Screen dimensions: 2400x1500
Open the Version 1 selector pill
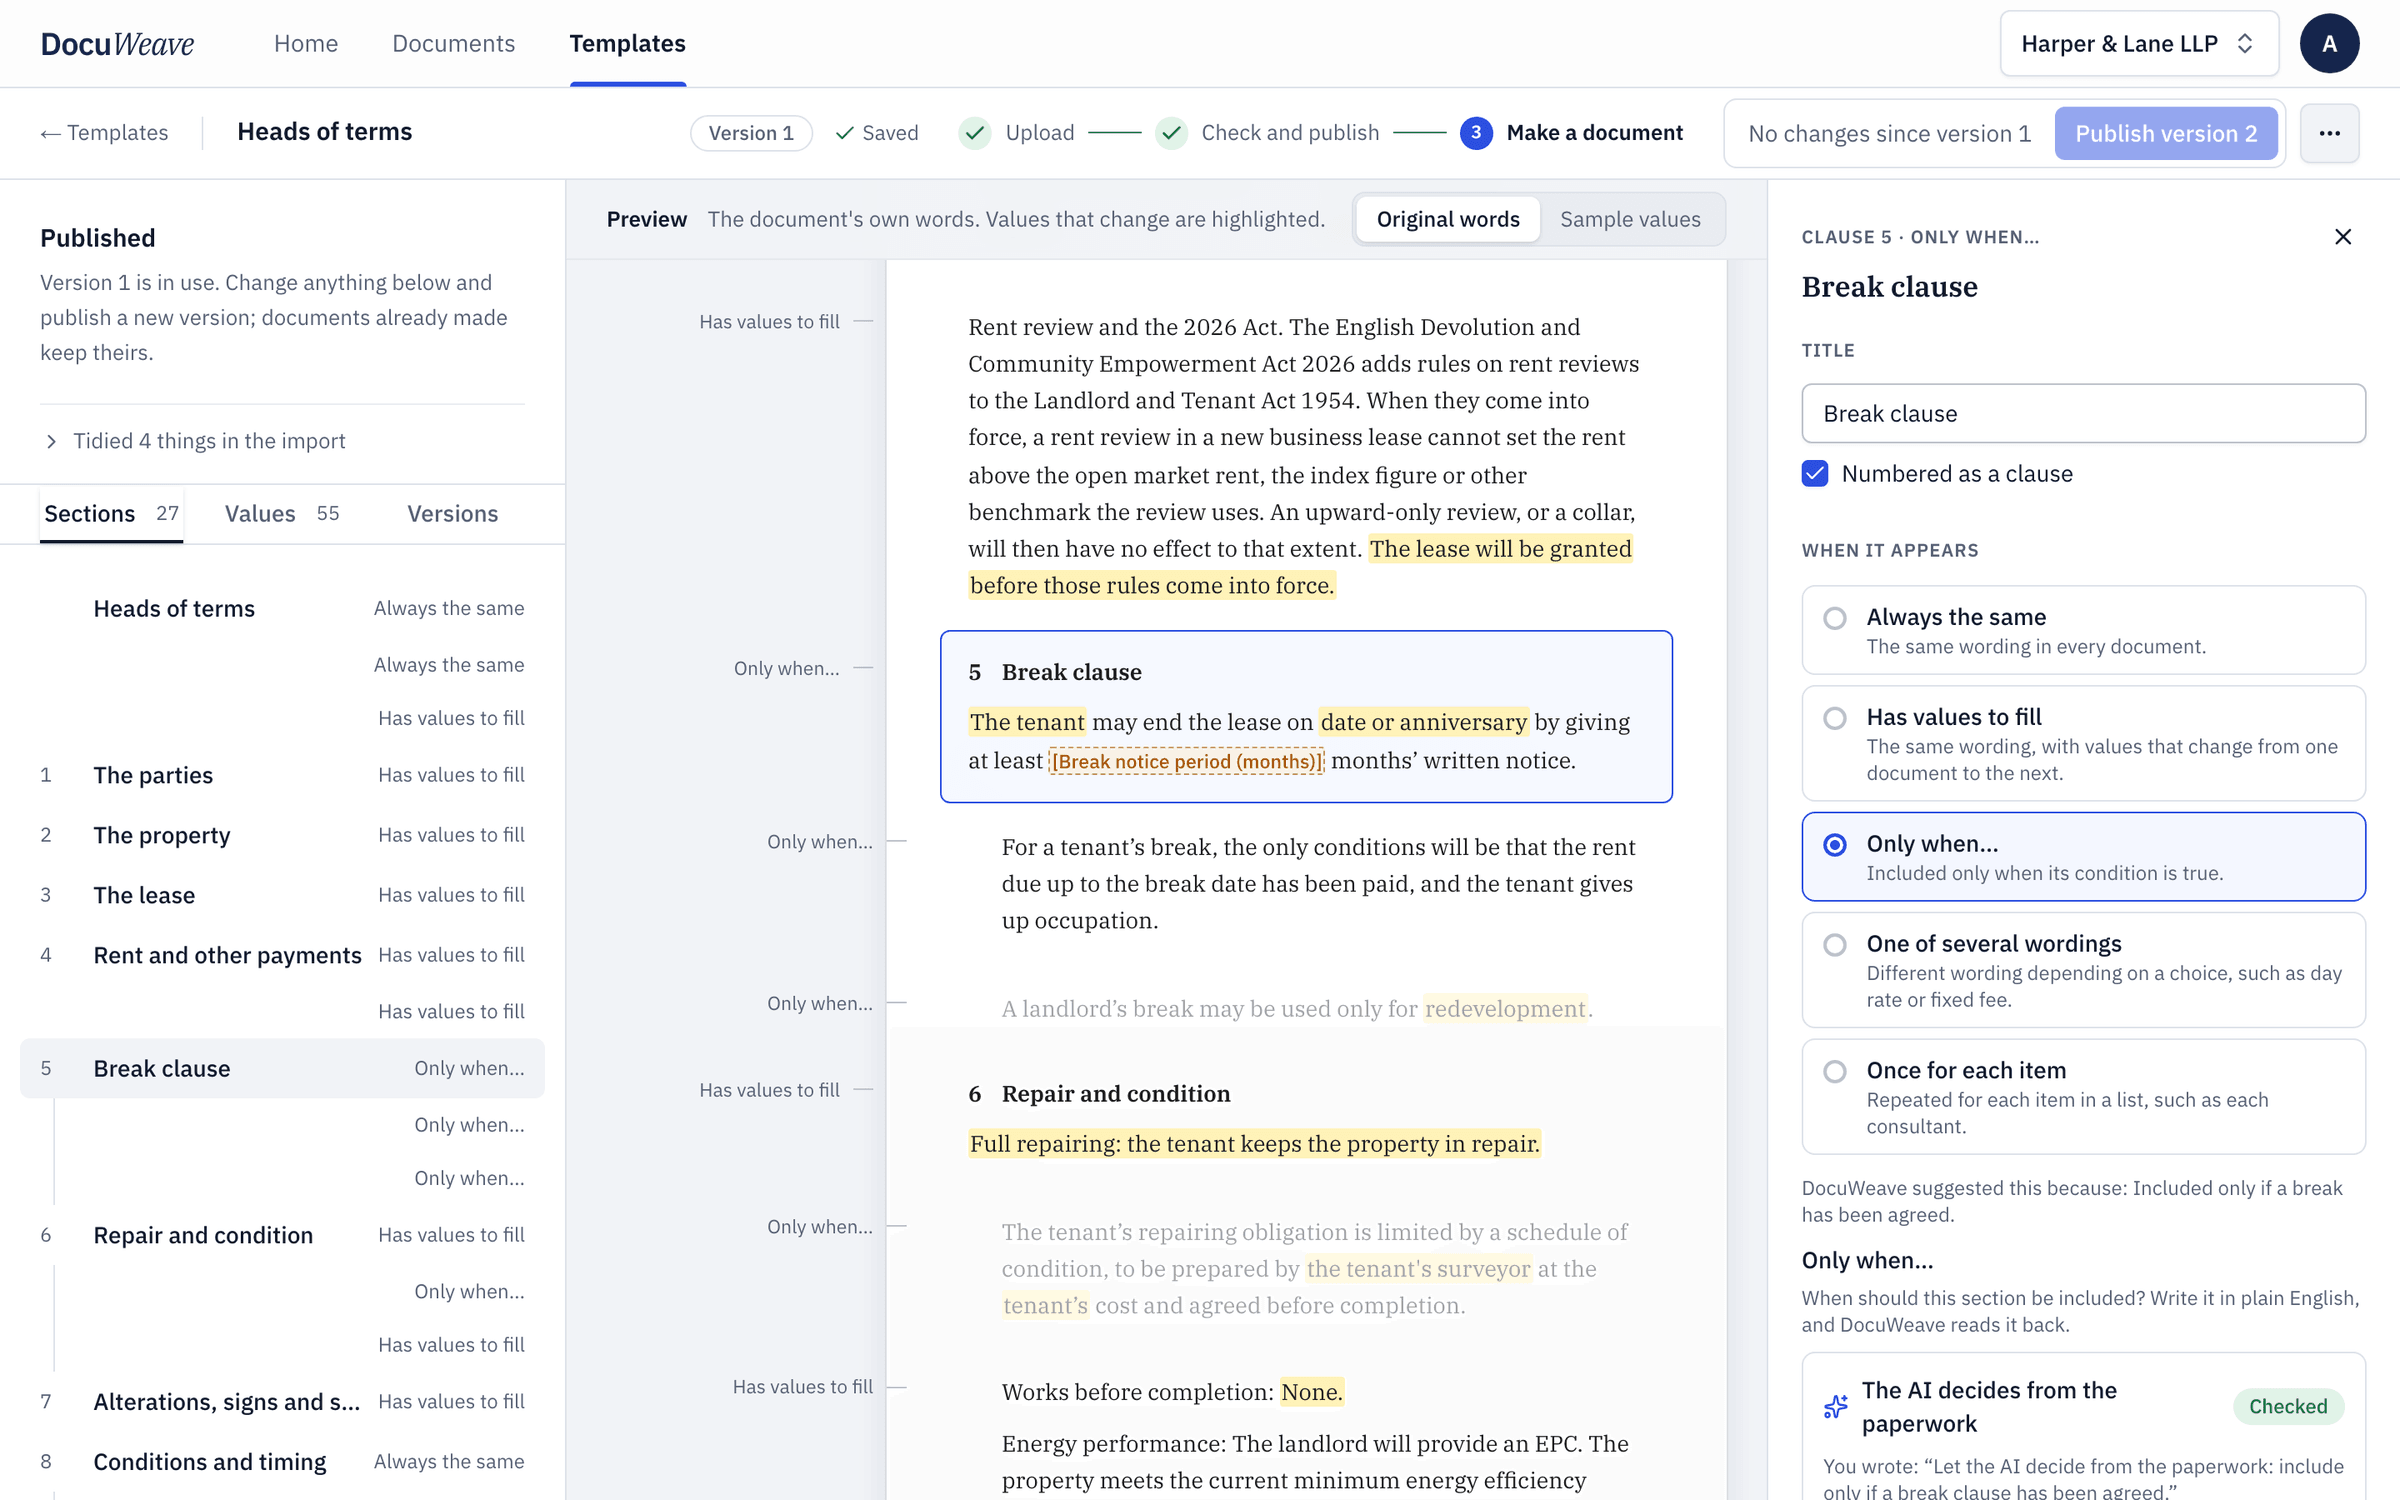[x=751, y=133]
